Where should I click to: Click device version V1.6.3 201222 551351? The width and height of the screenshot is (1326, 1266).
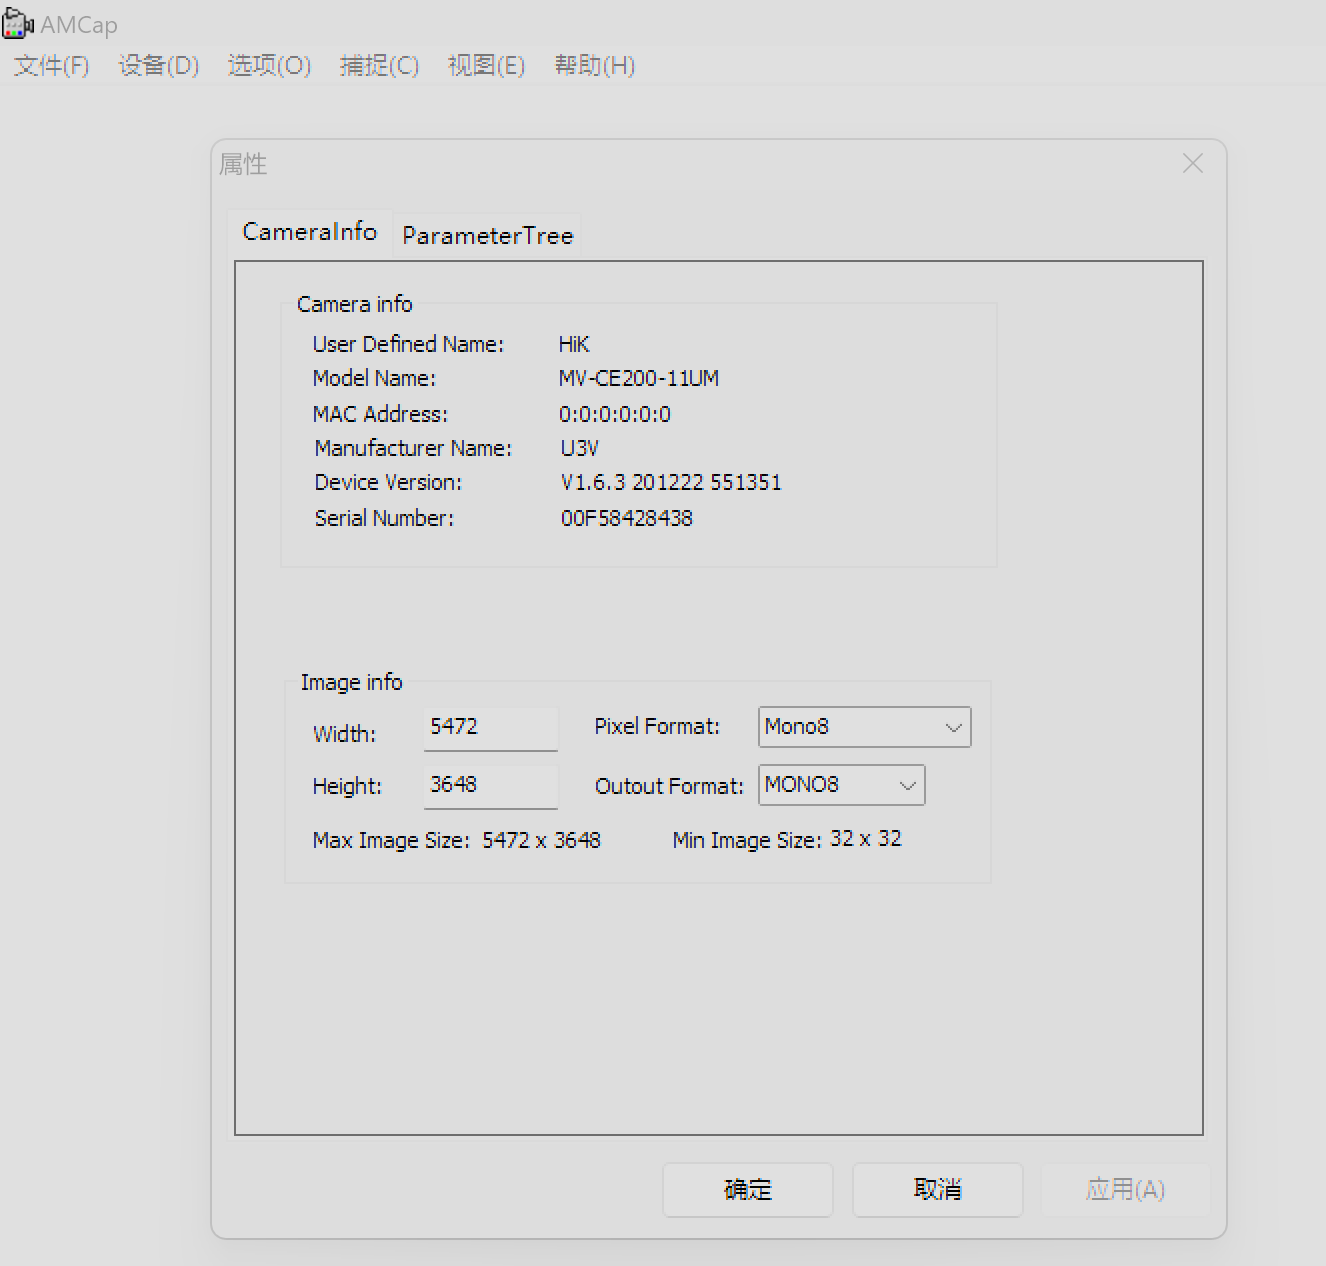671,482
